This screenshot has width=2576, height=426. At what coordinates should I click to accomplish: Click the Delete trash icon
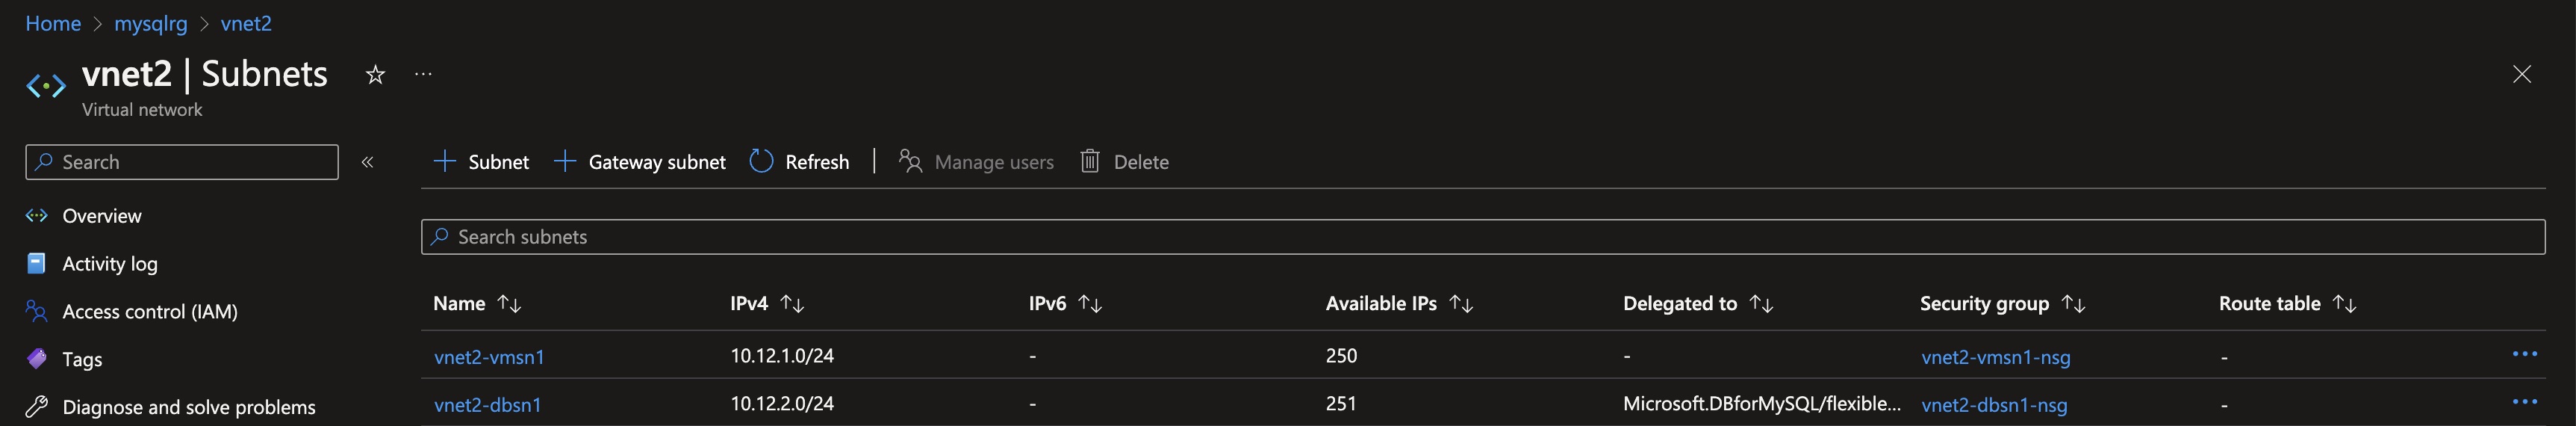[x=1090, y=161]
